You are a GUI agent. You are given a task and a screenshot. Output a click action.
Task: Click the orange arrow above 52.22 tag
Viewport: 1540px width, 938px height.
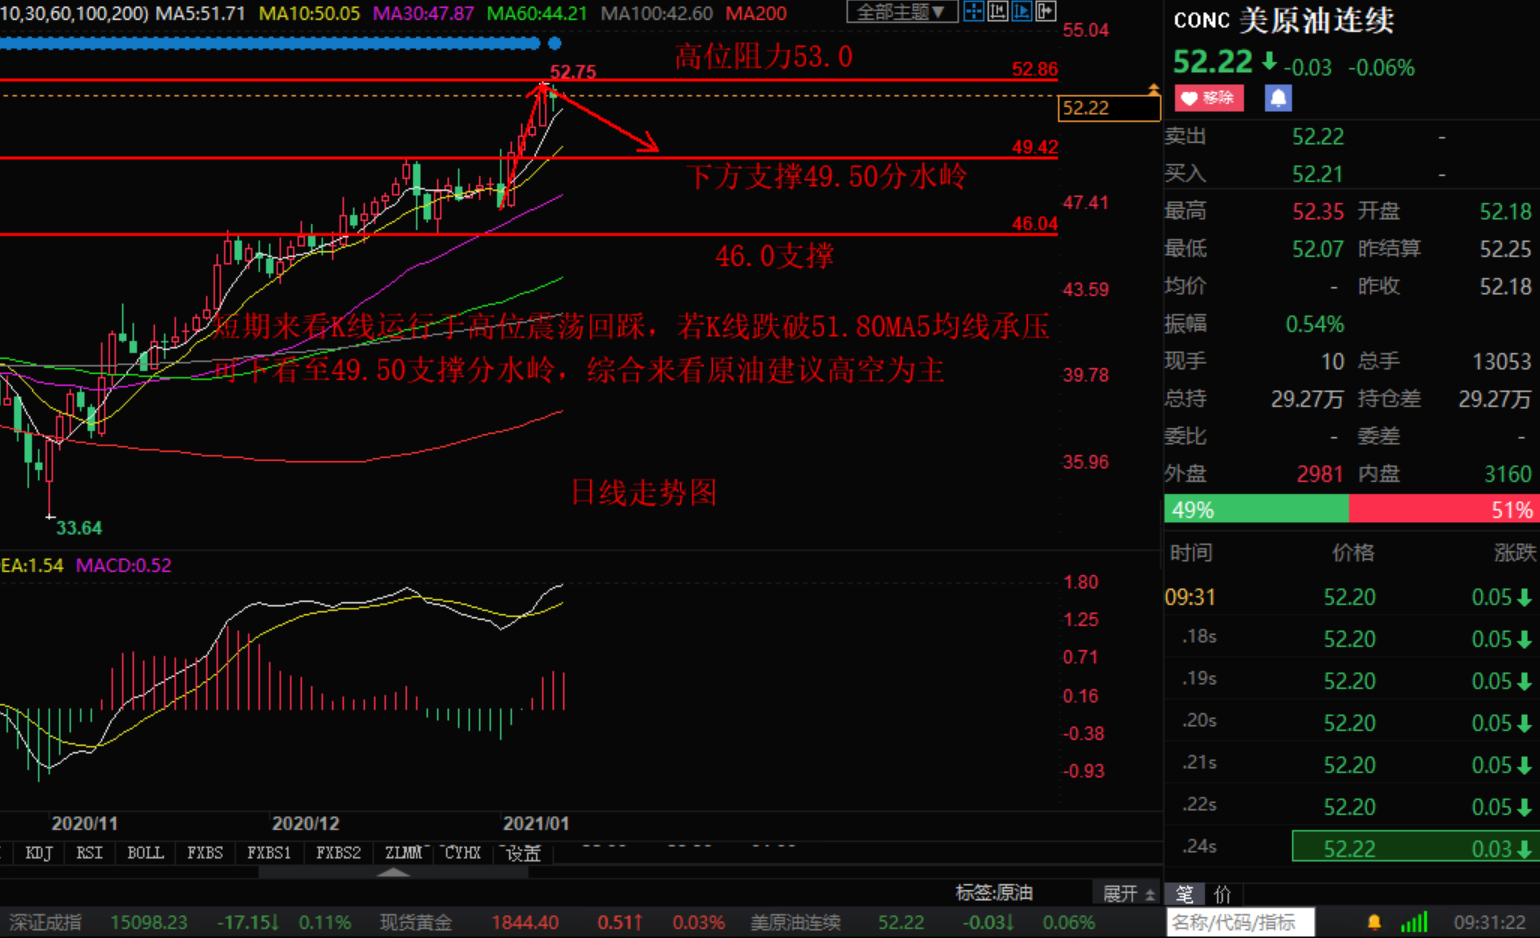tap(1153, 90)
